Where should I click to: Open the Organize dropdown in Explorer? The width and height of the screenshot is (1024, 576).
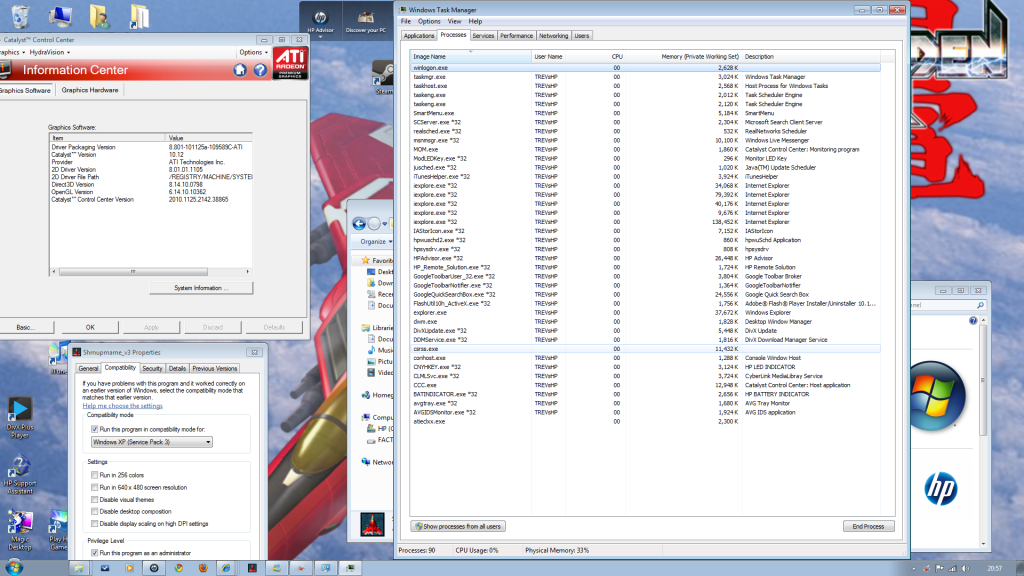(x=377, y=242)
